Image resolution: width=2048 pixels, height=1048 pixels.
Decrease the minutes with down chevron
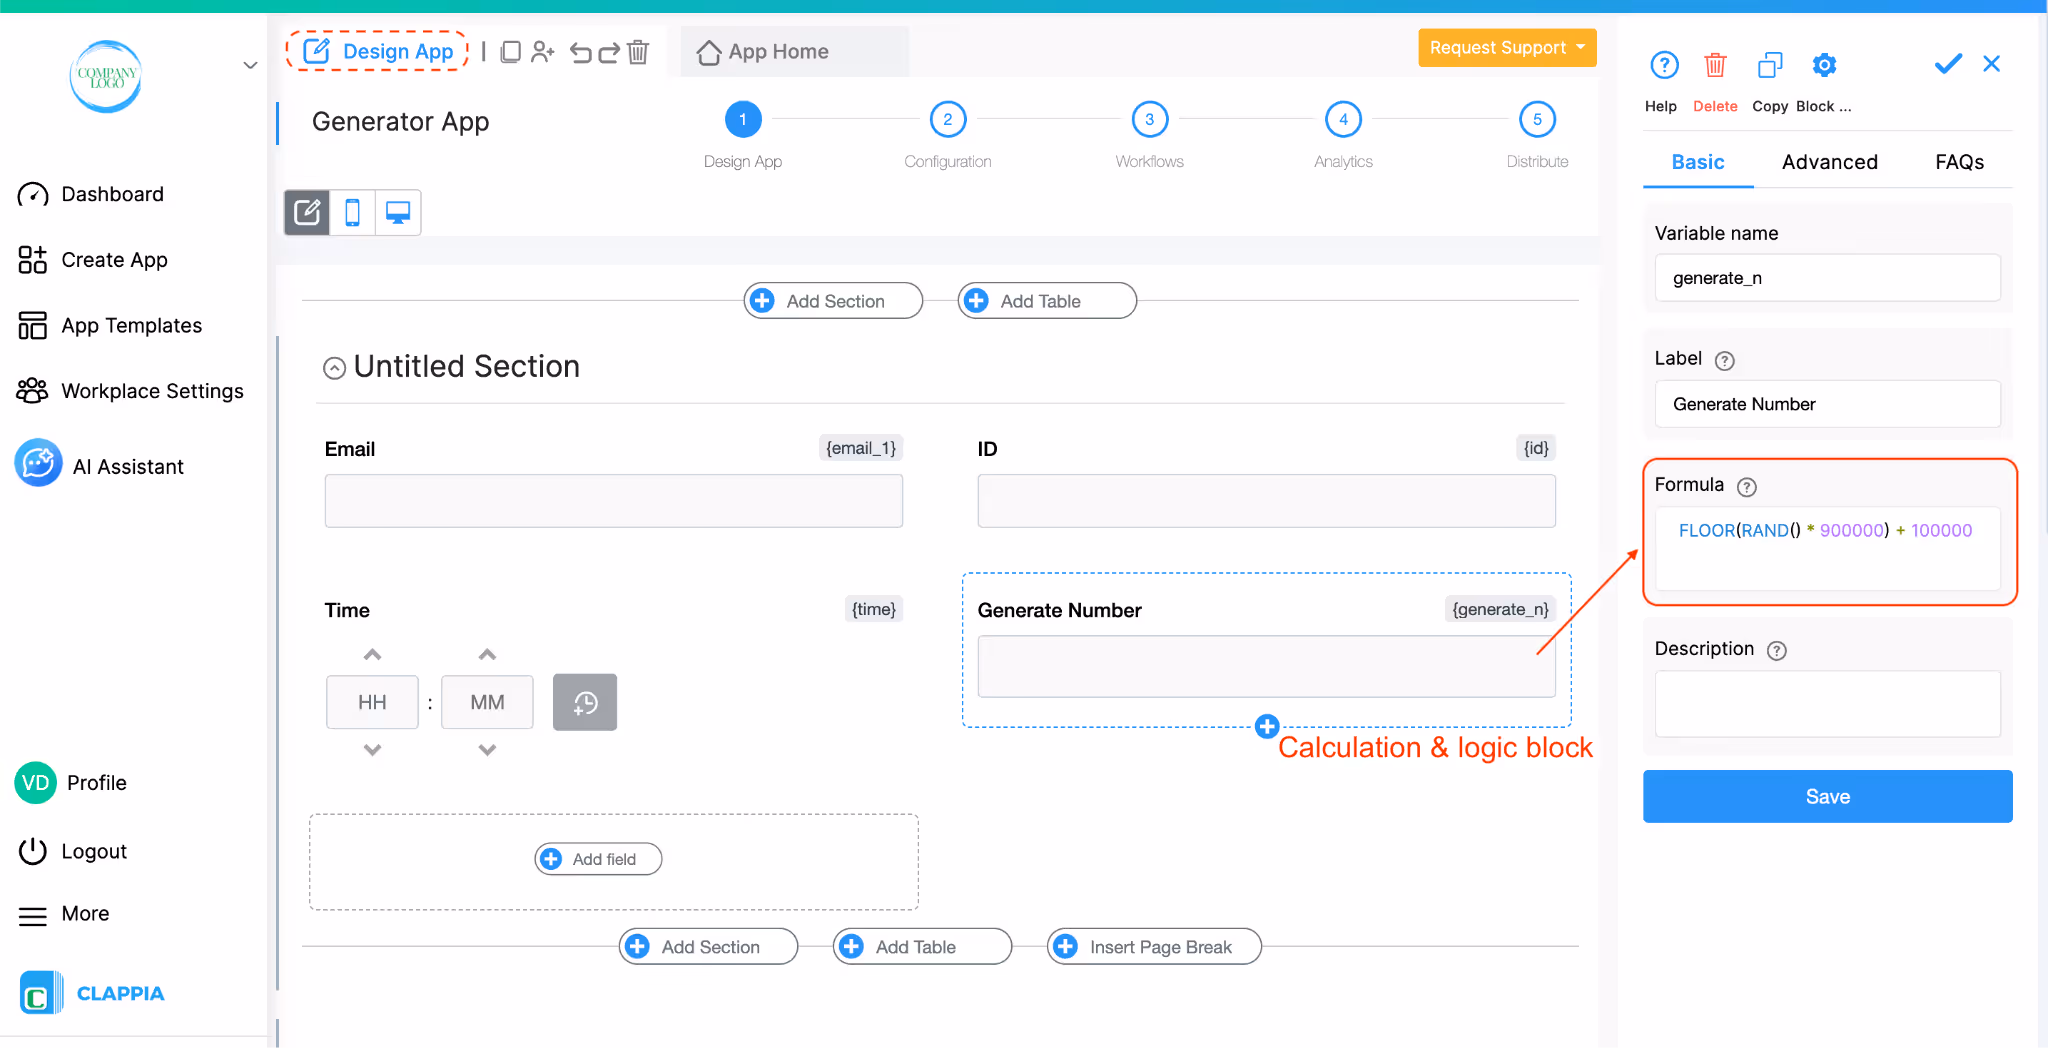coord(487,749)
